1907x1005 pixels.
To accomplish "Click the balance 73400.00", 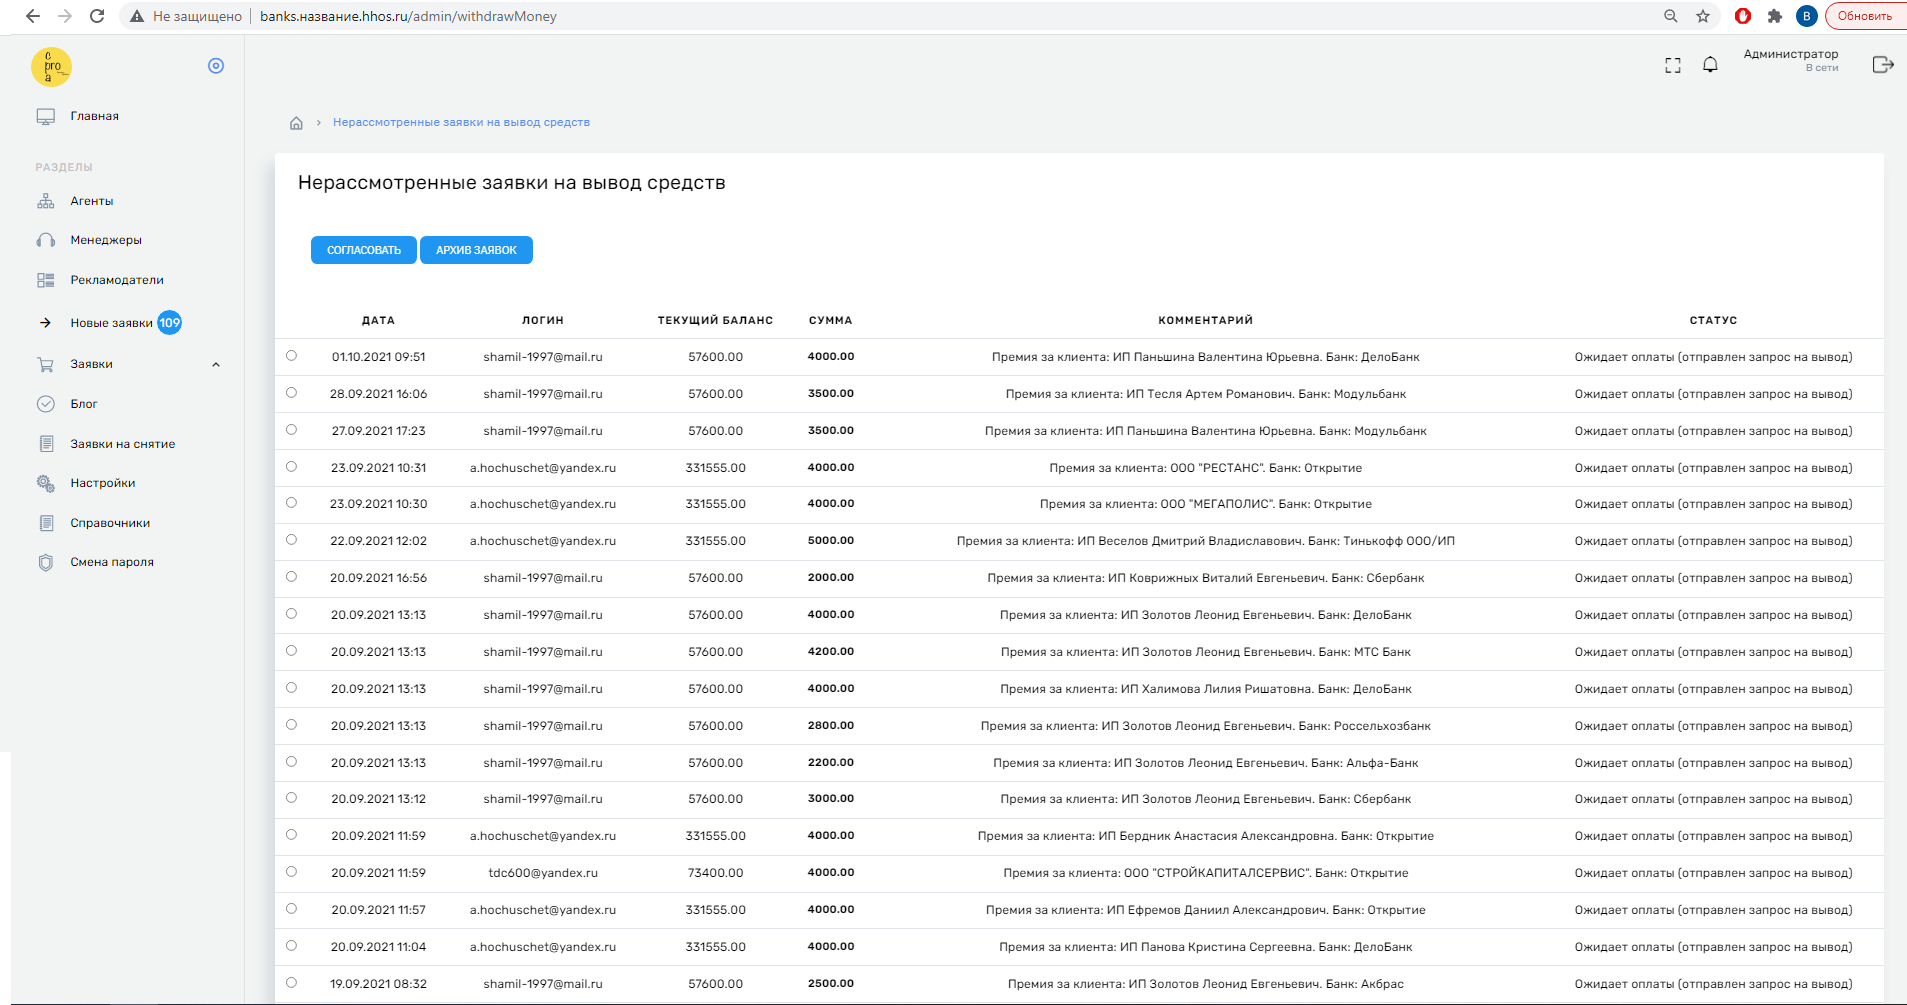I will tap(716, 873).
